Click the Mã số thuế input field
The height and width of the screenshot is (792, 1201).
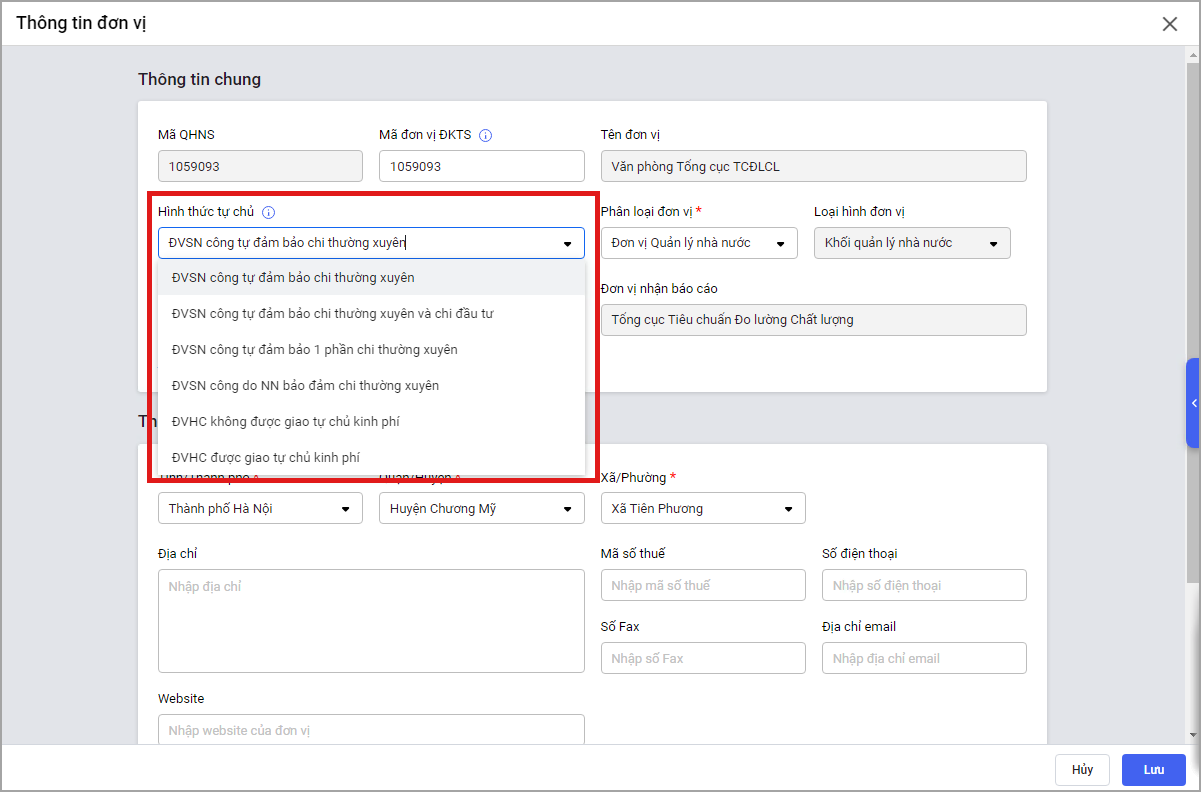(x=703, y=585)
